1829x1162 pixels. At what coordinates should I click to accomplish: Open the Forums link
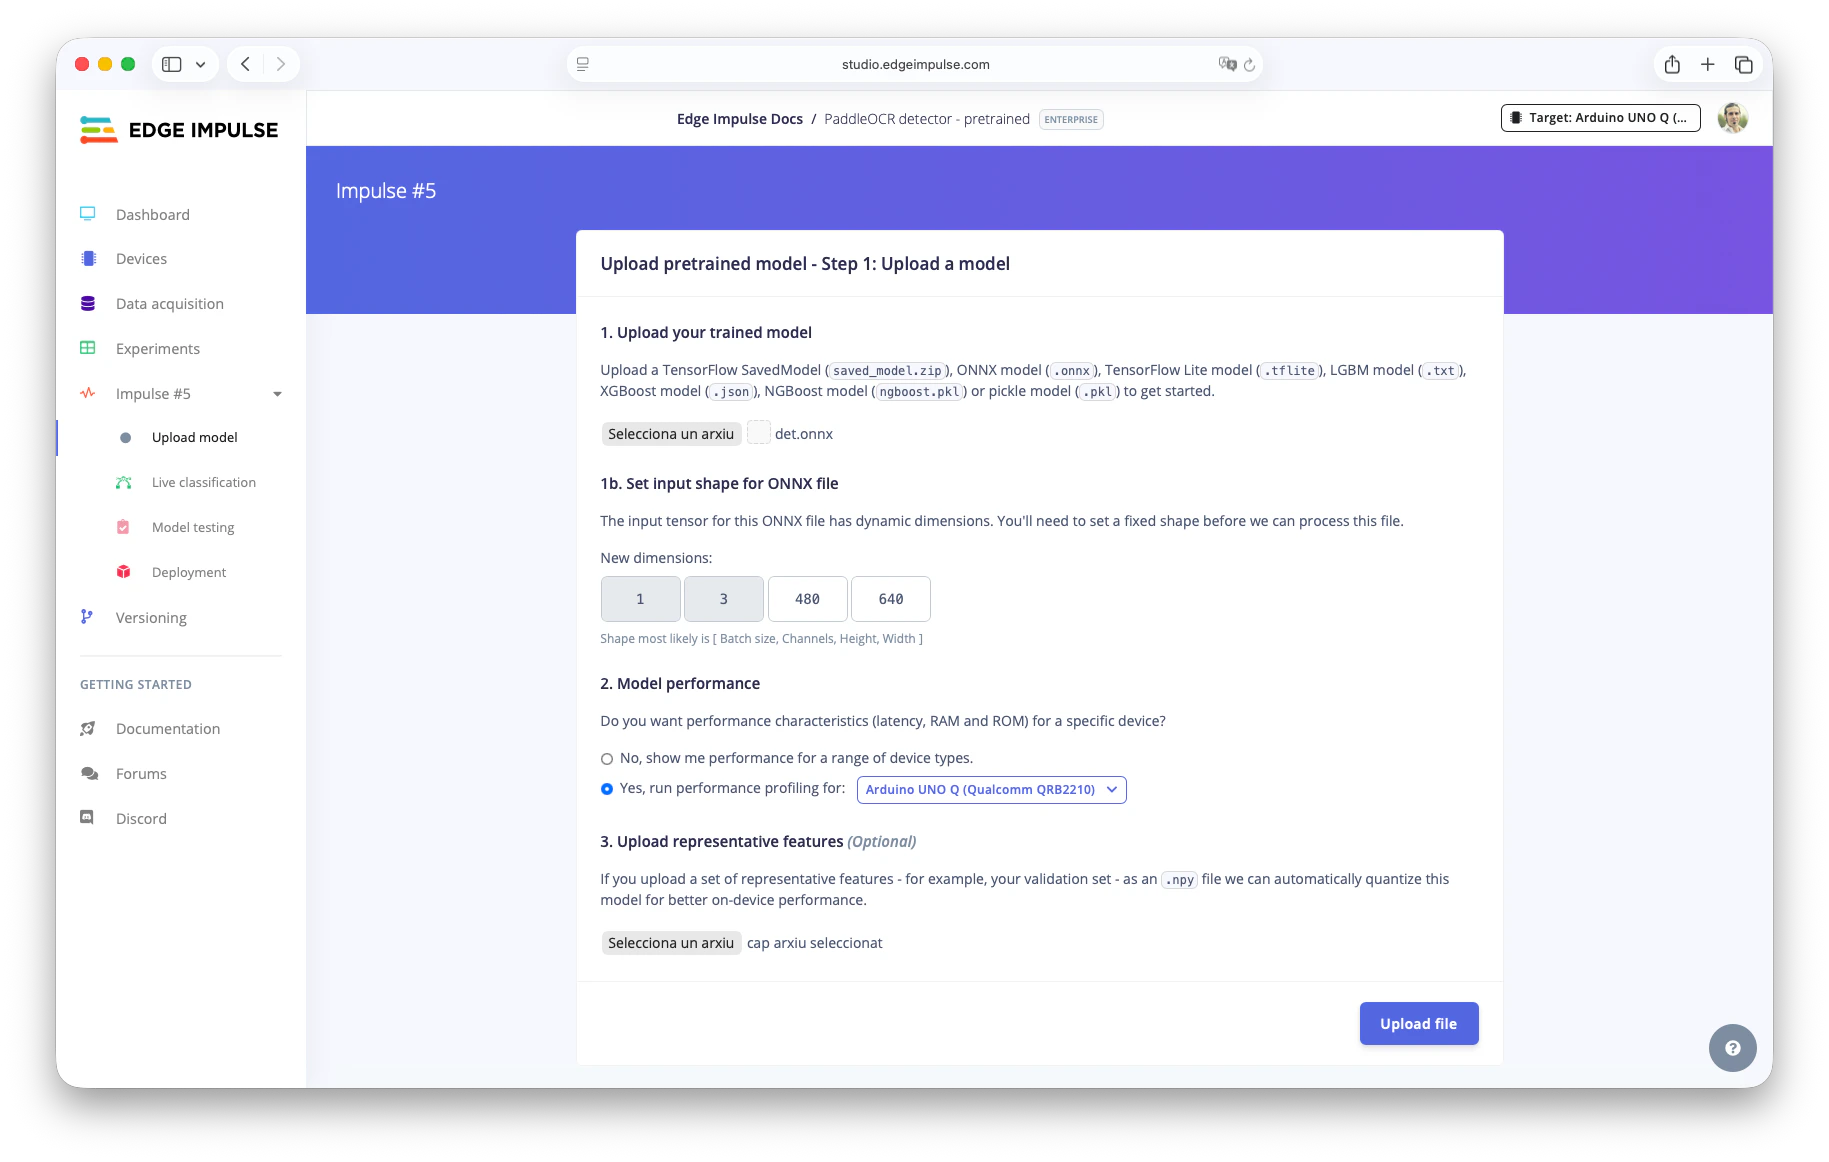141,774
